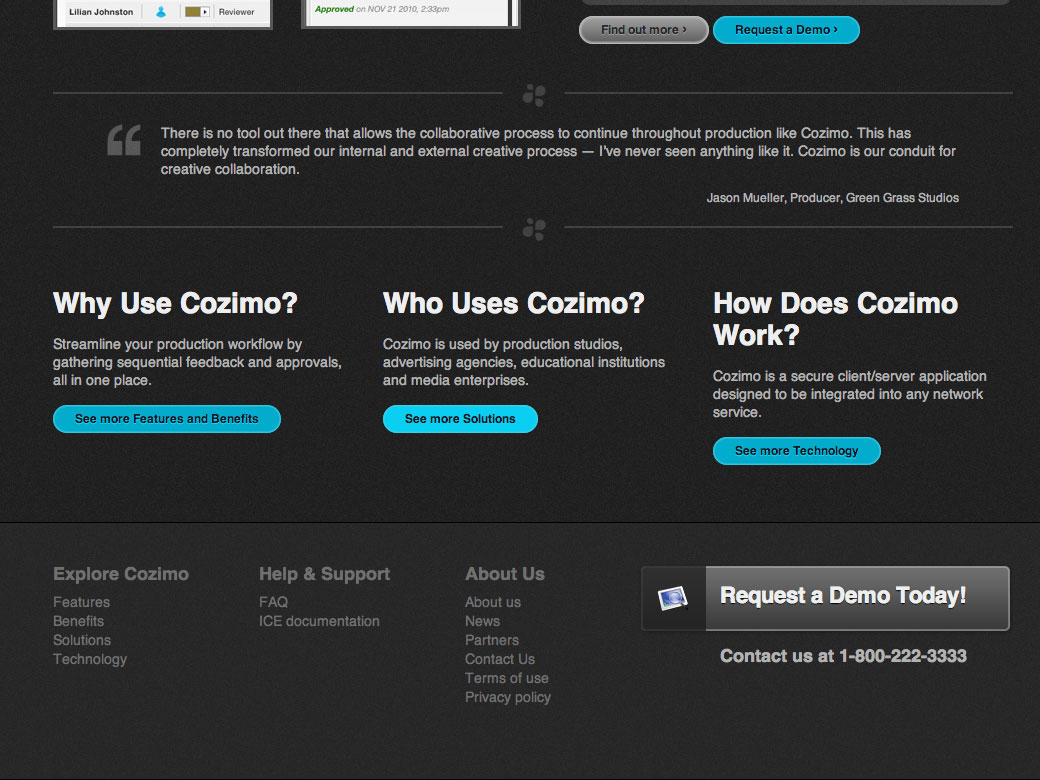Screen dimensions: 1040x780
Task: Open See more Solutions
Action: click(460, 419)
